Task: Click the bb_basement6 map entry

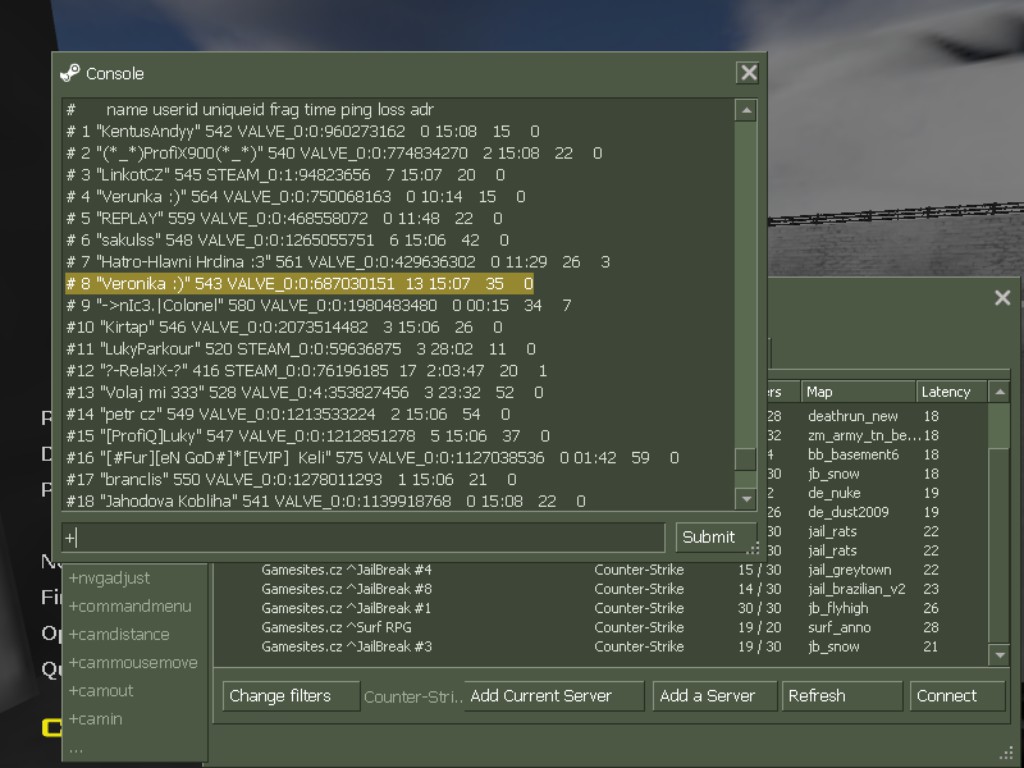Action: 853,455
